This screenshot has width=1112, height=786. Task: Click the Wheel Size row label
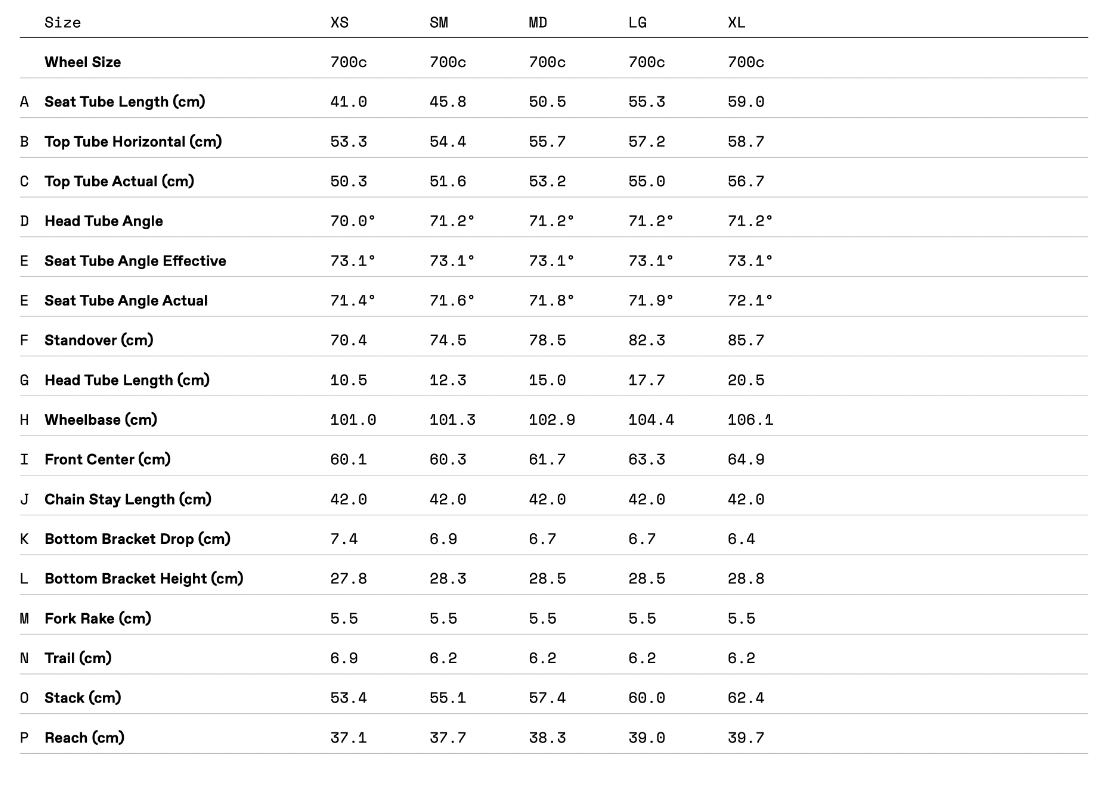(82, 62)
